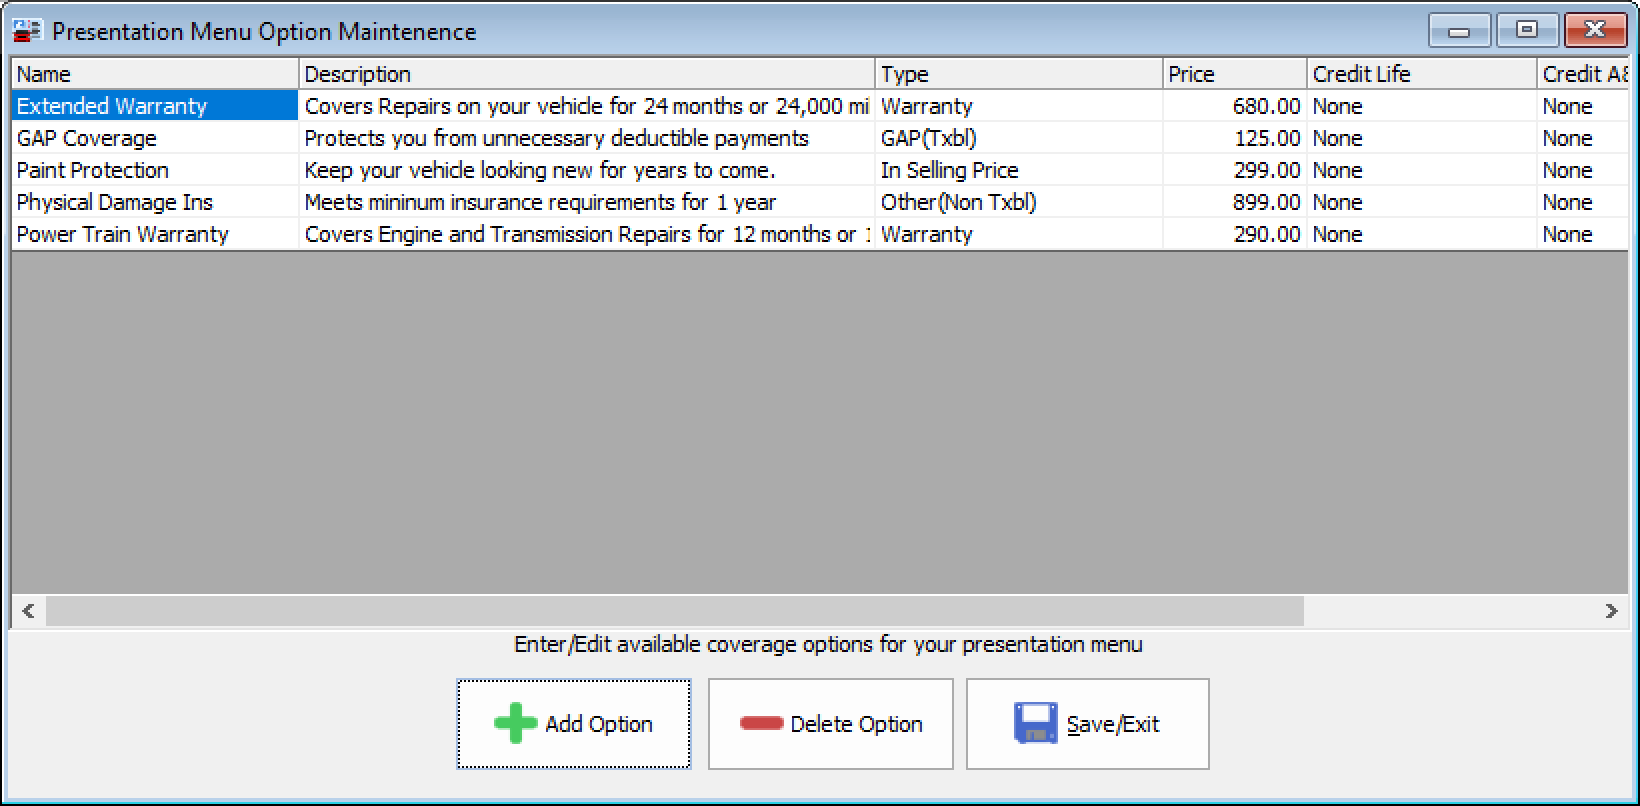Click the application icon in title bar
The height and width of the screenshot is (806, 1640).
(27, 31)
